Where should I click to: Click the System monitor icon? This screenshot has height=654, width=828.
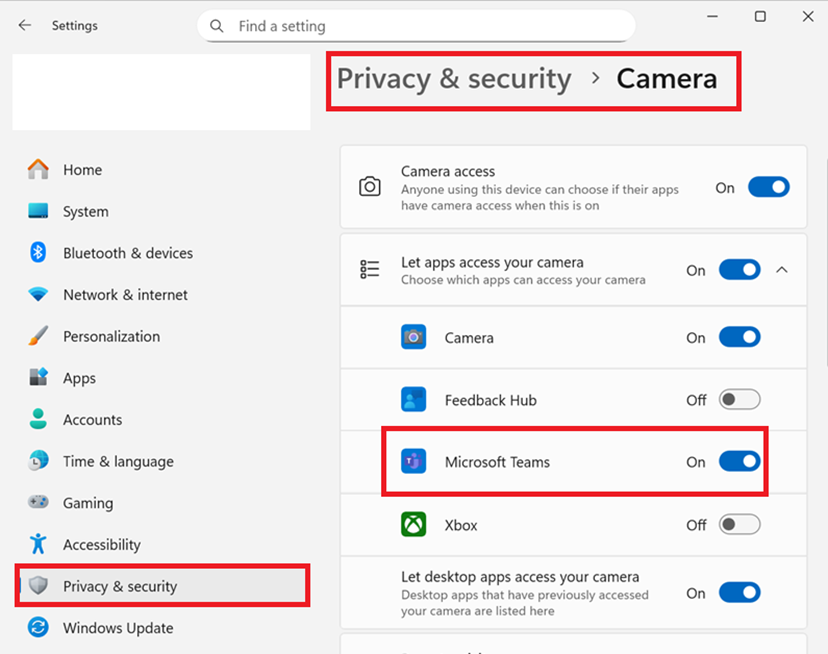pos(38,211)
